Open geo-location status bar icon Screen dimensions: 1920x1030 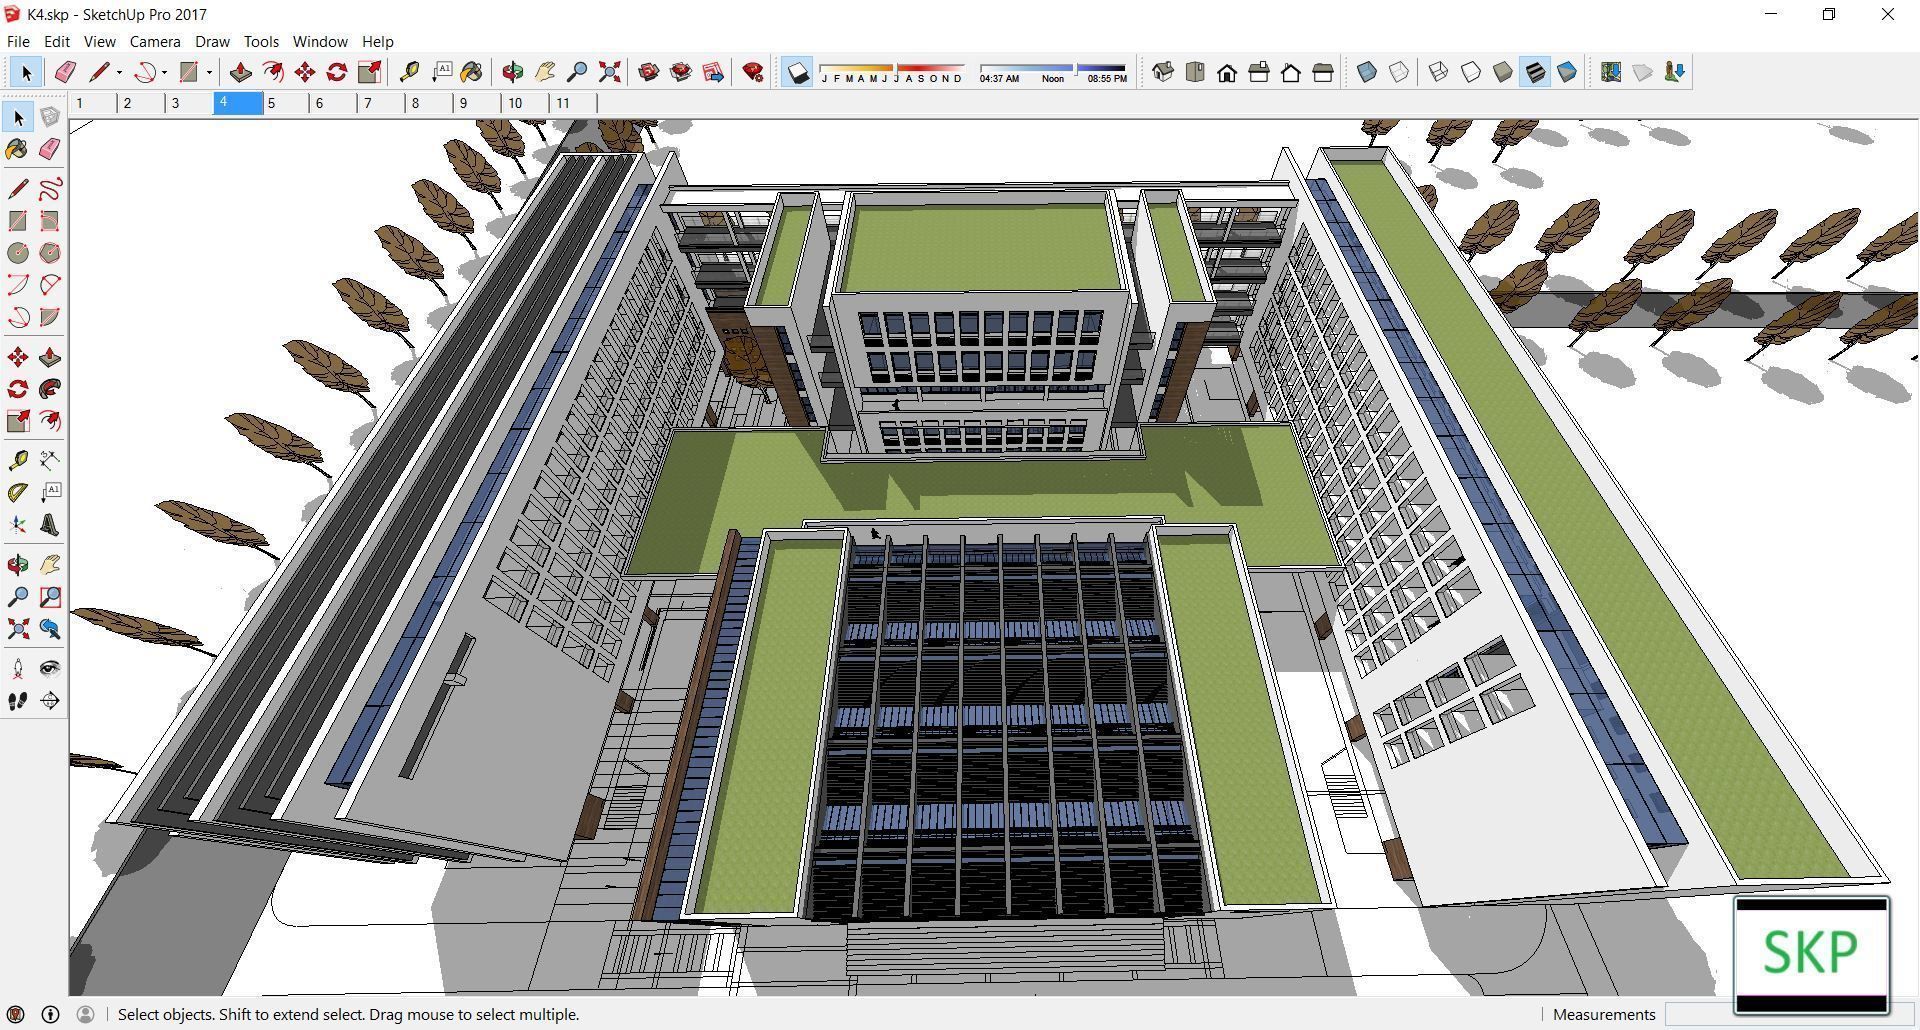click(16, 1014)
